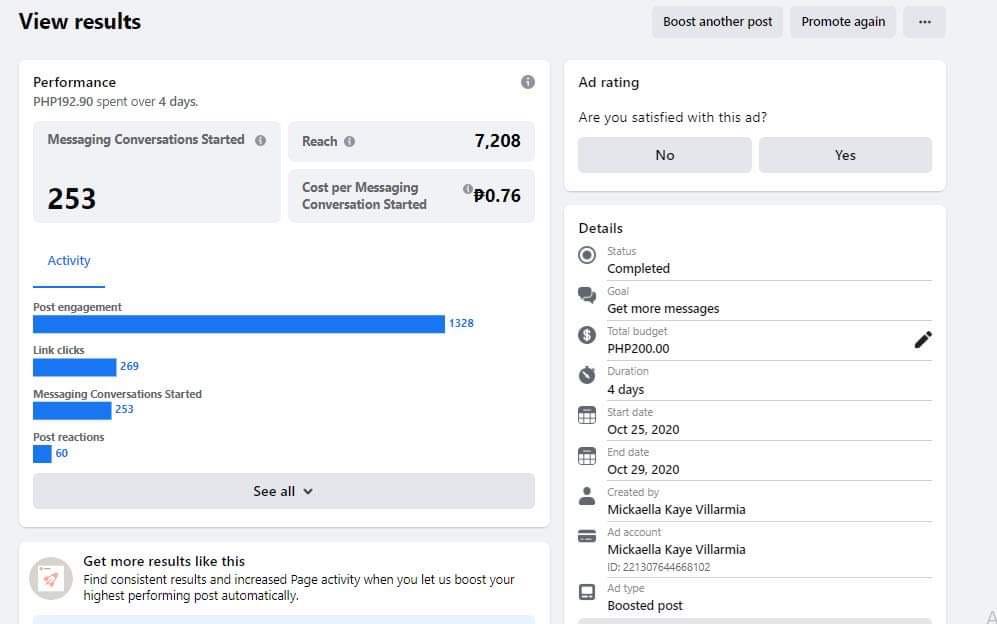Click the rocket boost thumbnail

(x=51, y=578)
